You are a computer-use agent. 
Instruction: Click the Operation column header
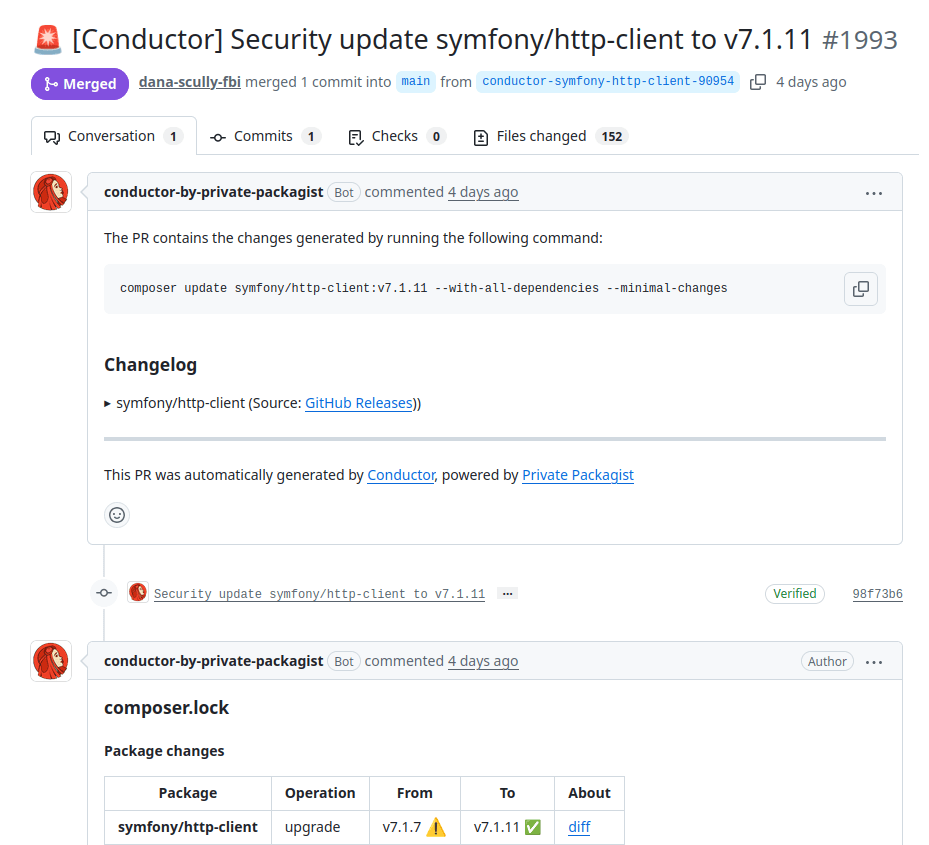pyautogui.click(x=321, y=793)
